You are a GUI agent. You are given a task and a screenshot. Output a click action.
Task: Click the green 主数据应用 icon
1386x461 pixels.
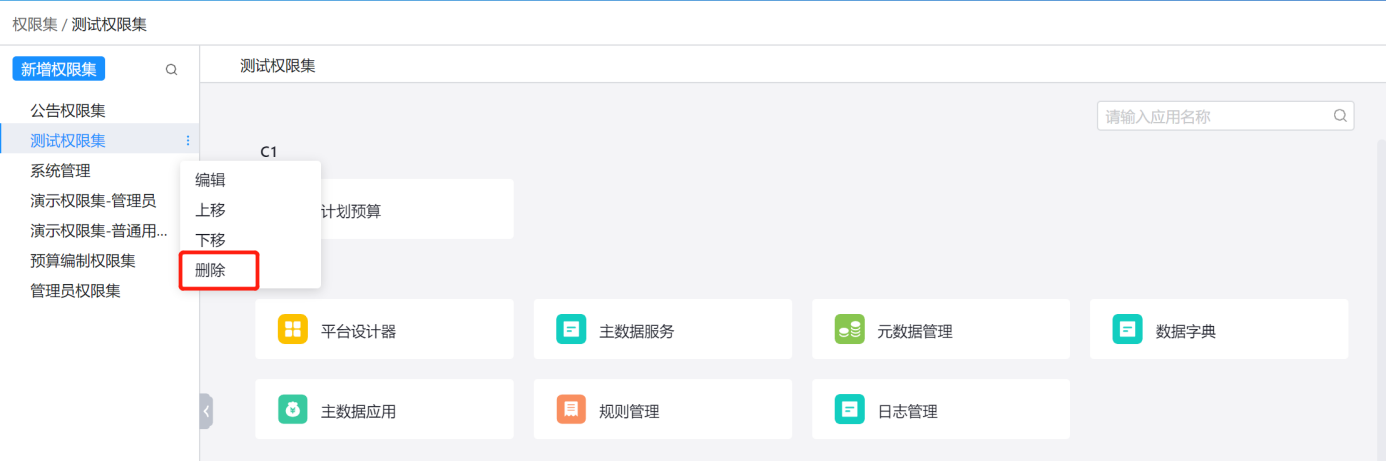pos(293,410)
